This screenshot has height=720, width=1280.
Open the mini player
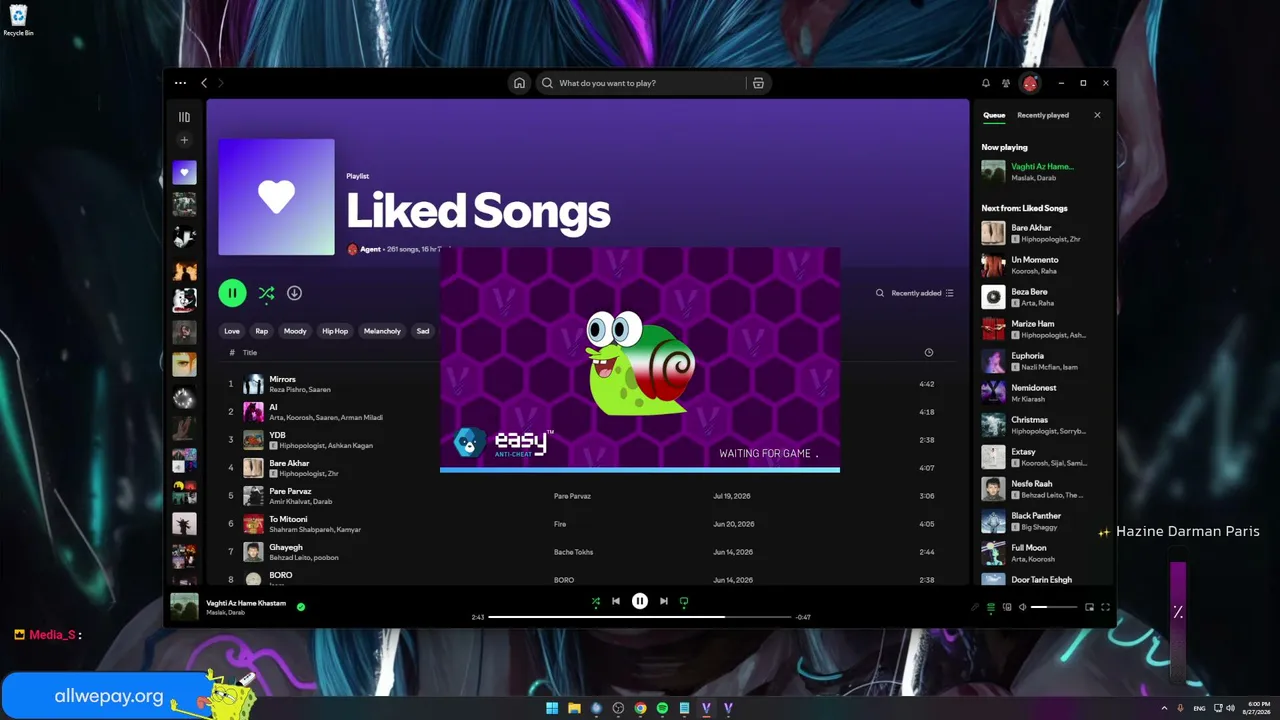coord(1089,607)
